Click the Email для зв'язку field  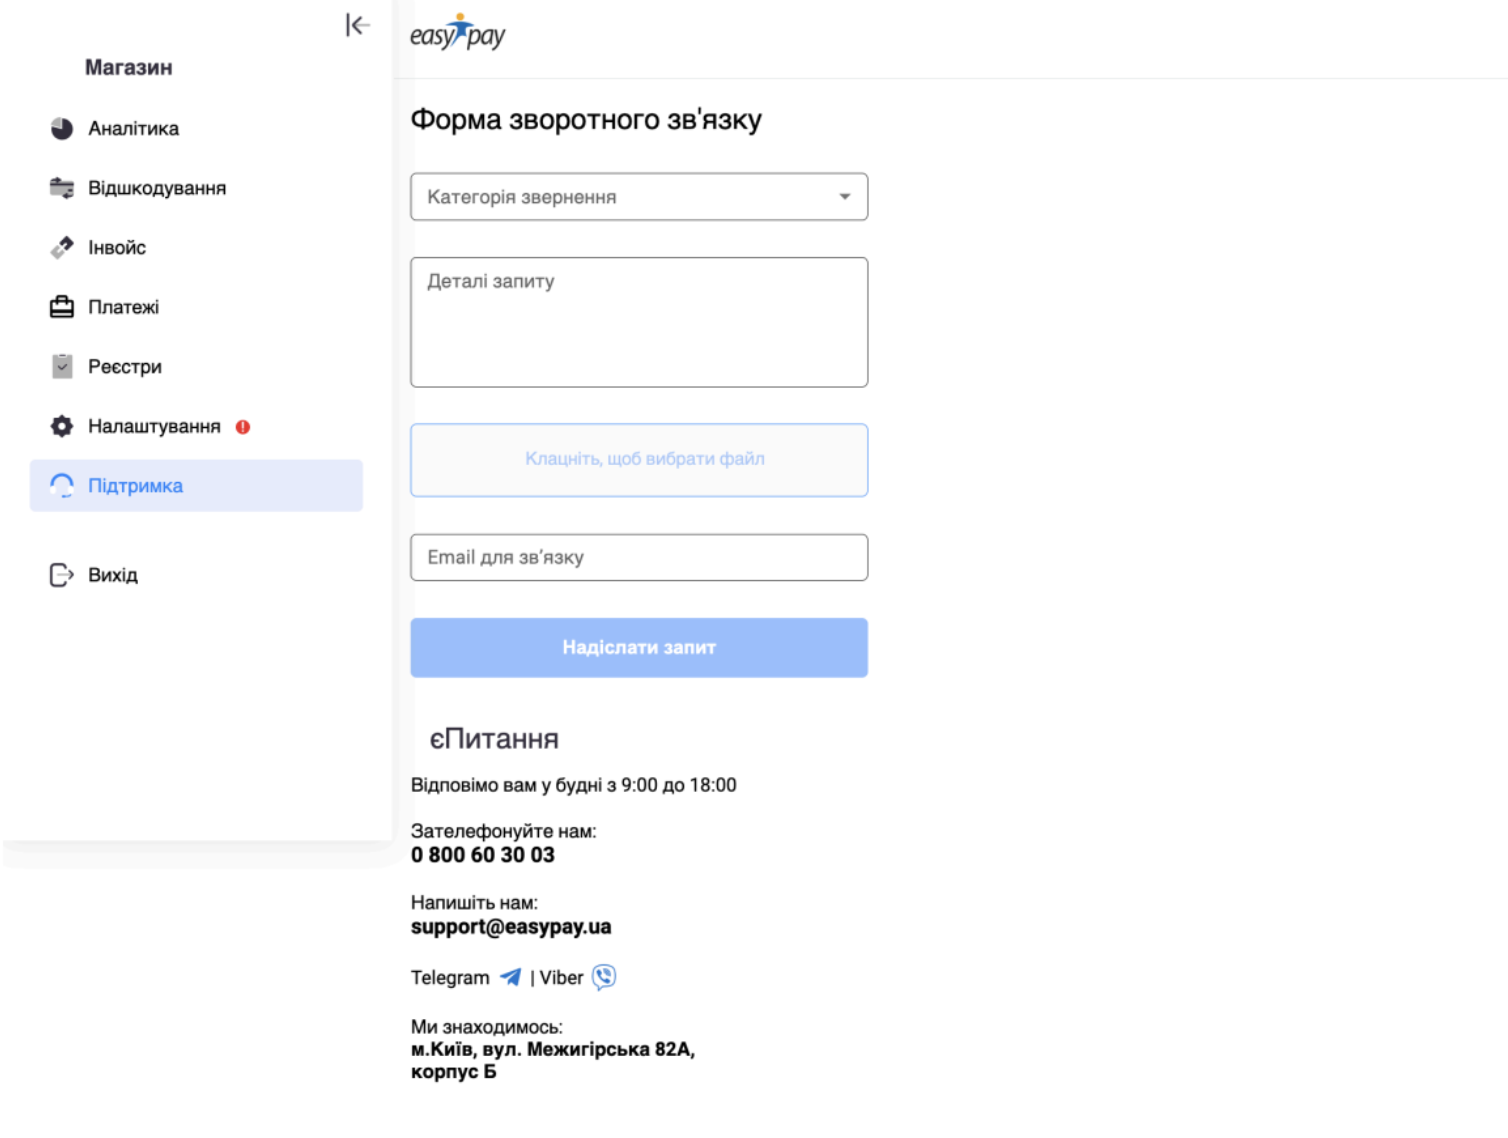639,557
